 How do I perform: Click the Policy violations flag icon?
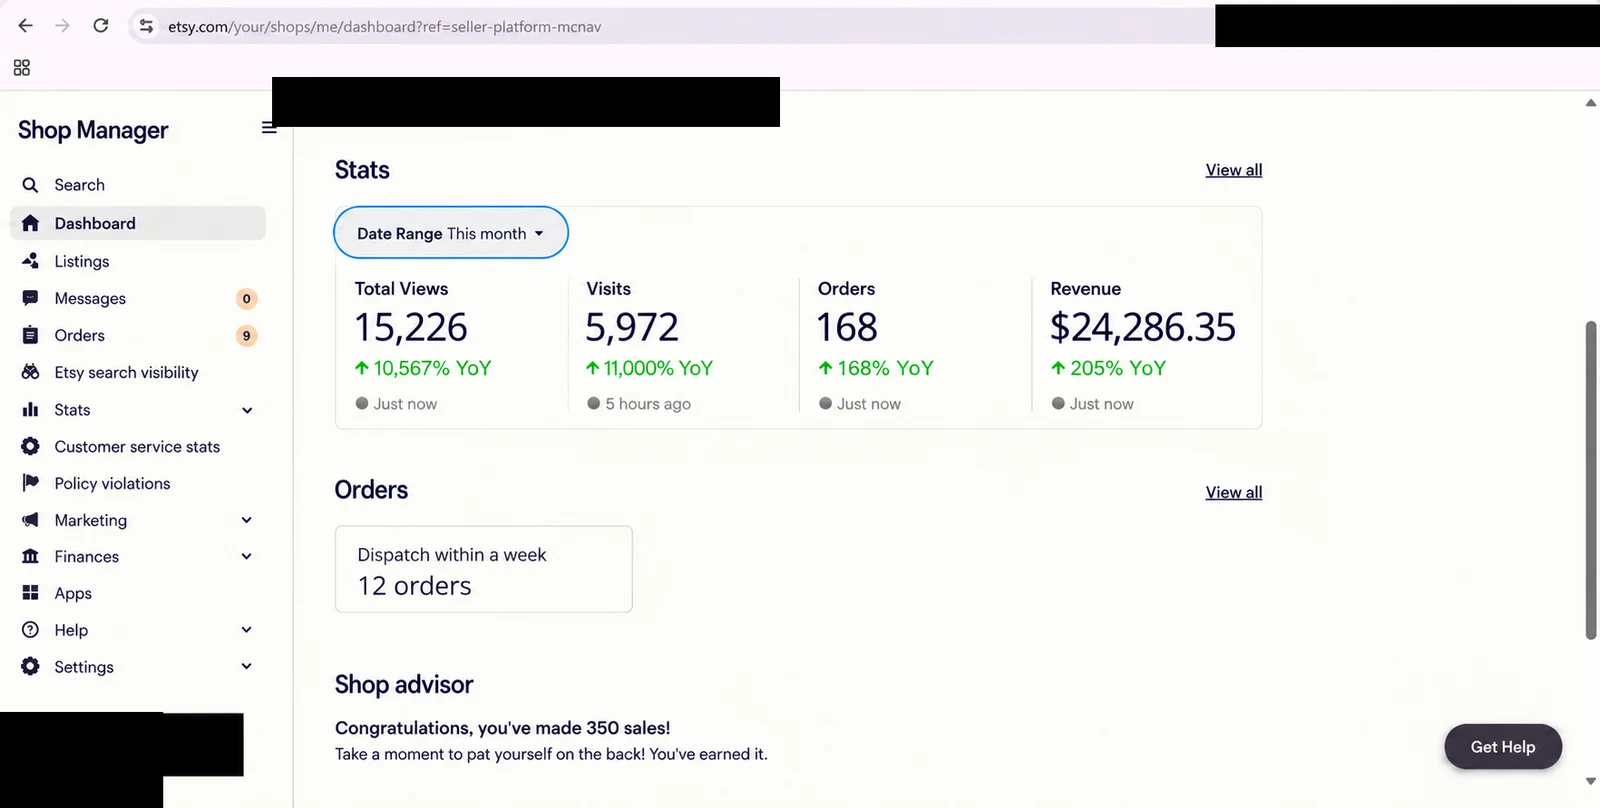coord(31,483)
